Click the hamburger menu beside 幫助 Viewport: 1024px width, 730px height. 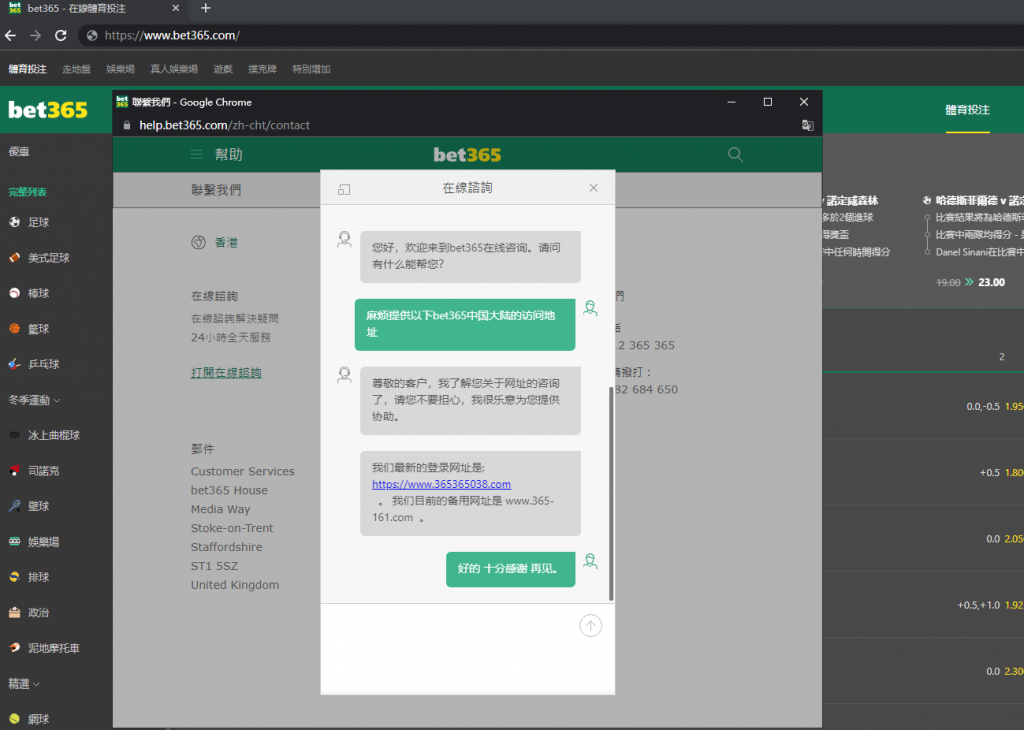pos(197,155)
